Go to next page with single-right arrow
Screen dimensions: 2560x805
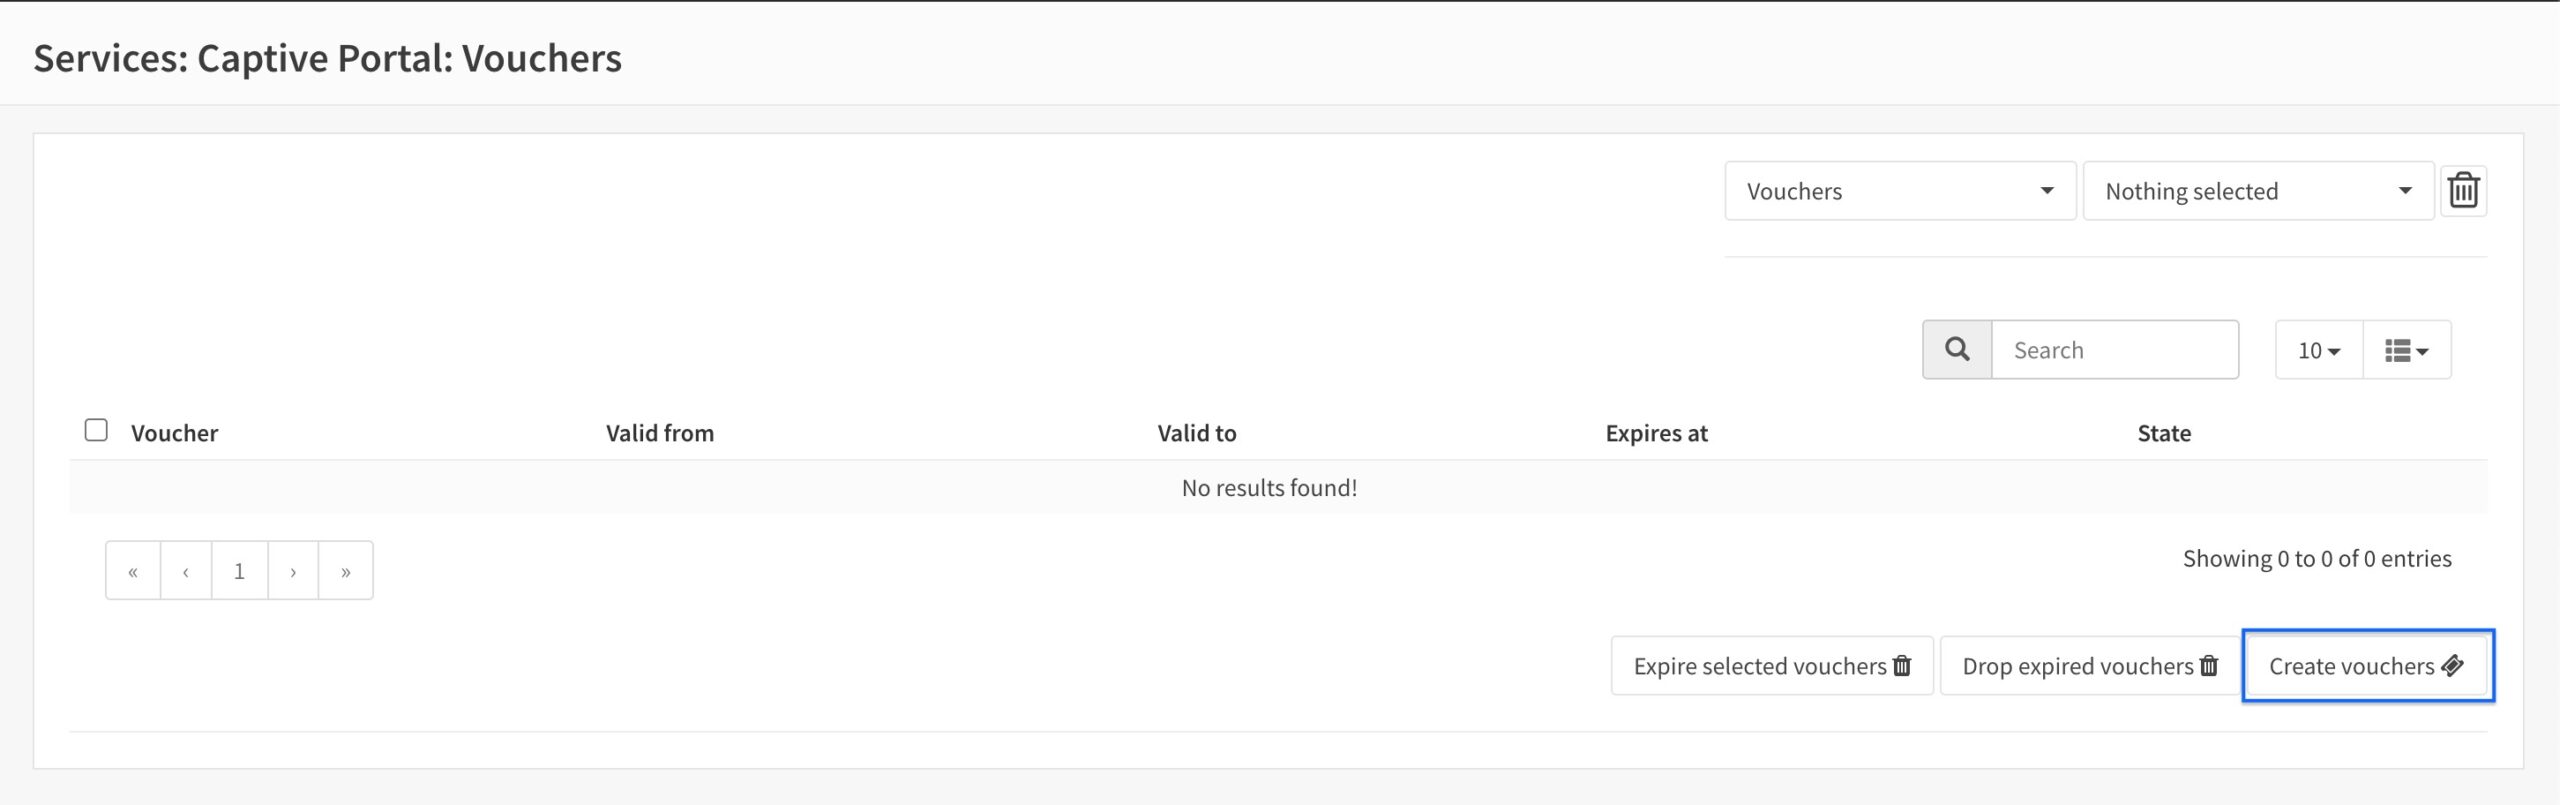[293, 571]
